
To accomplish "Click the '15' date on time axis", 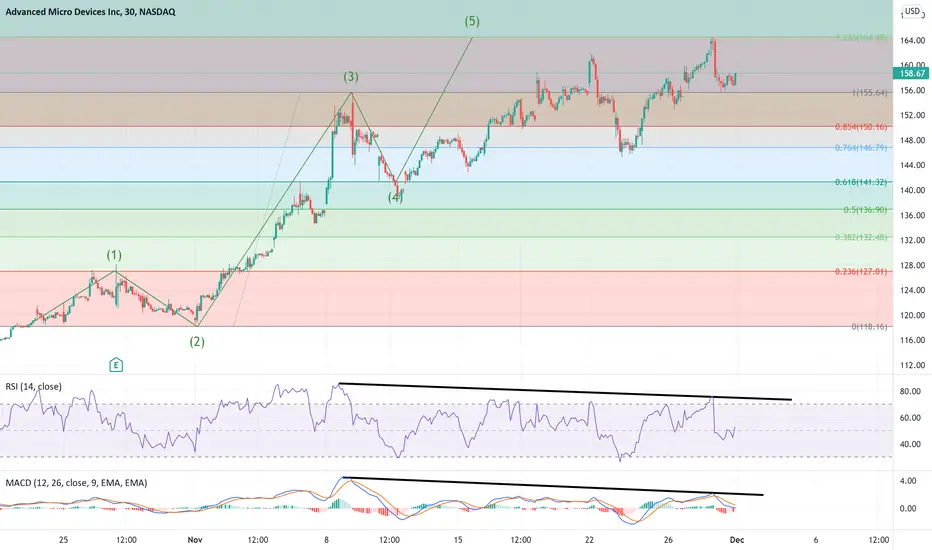I will [458, 540].
